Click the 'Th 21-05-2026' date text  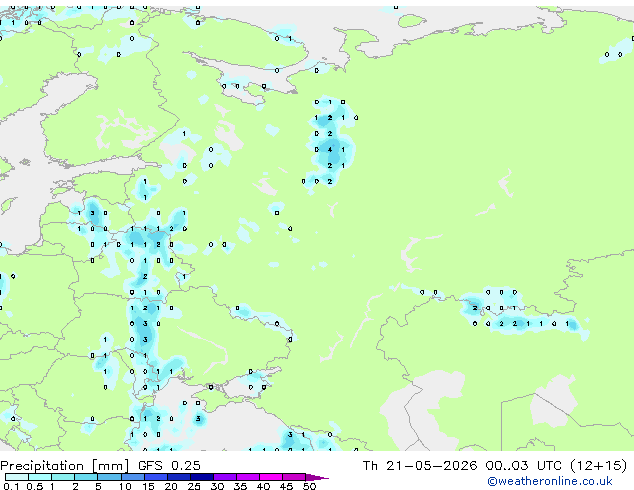tap(420, 466)
